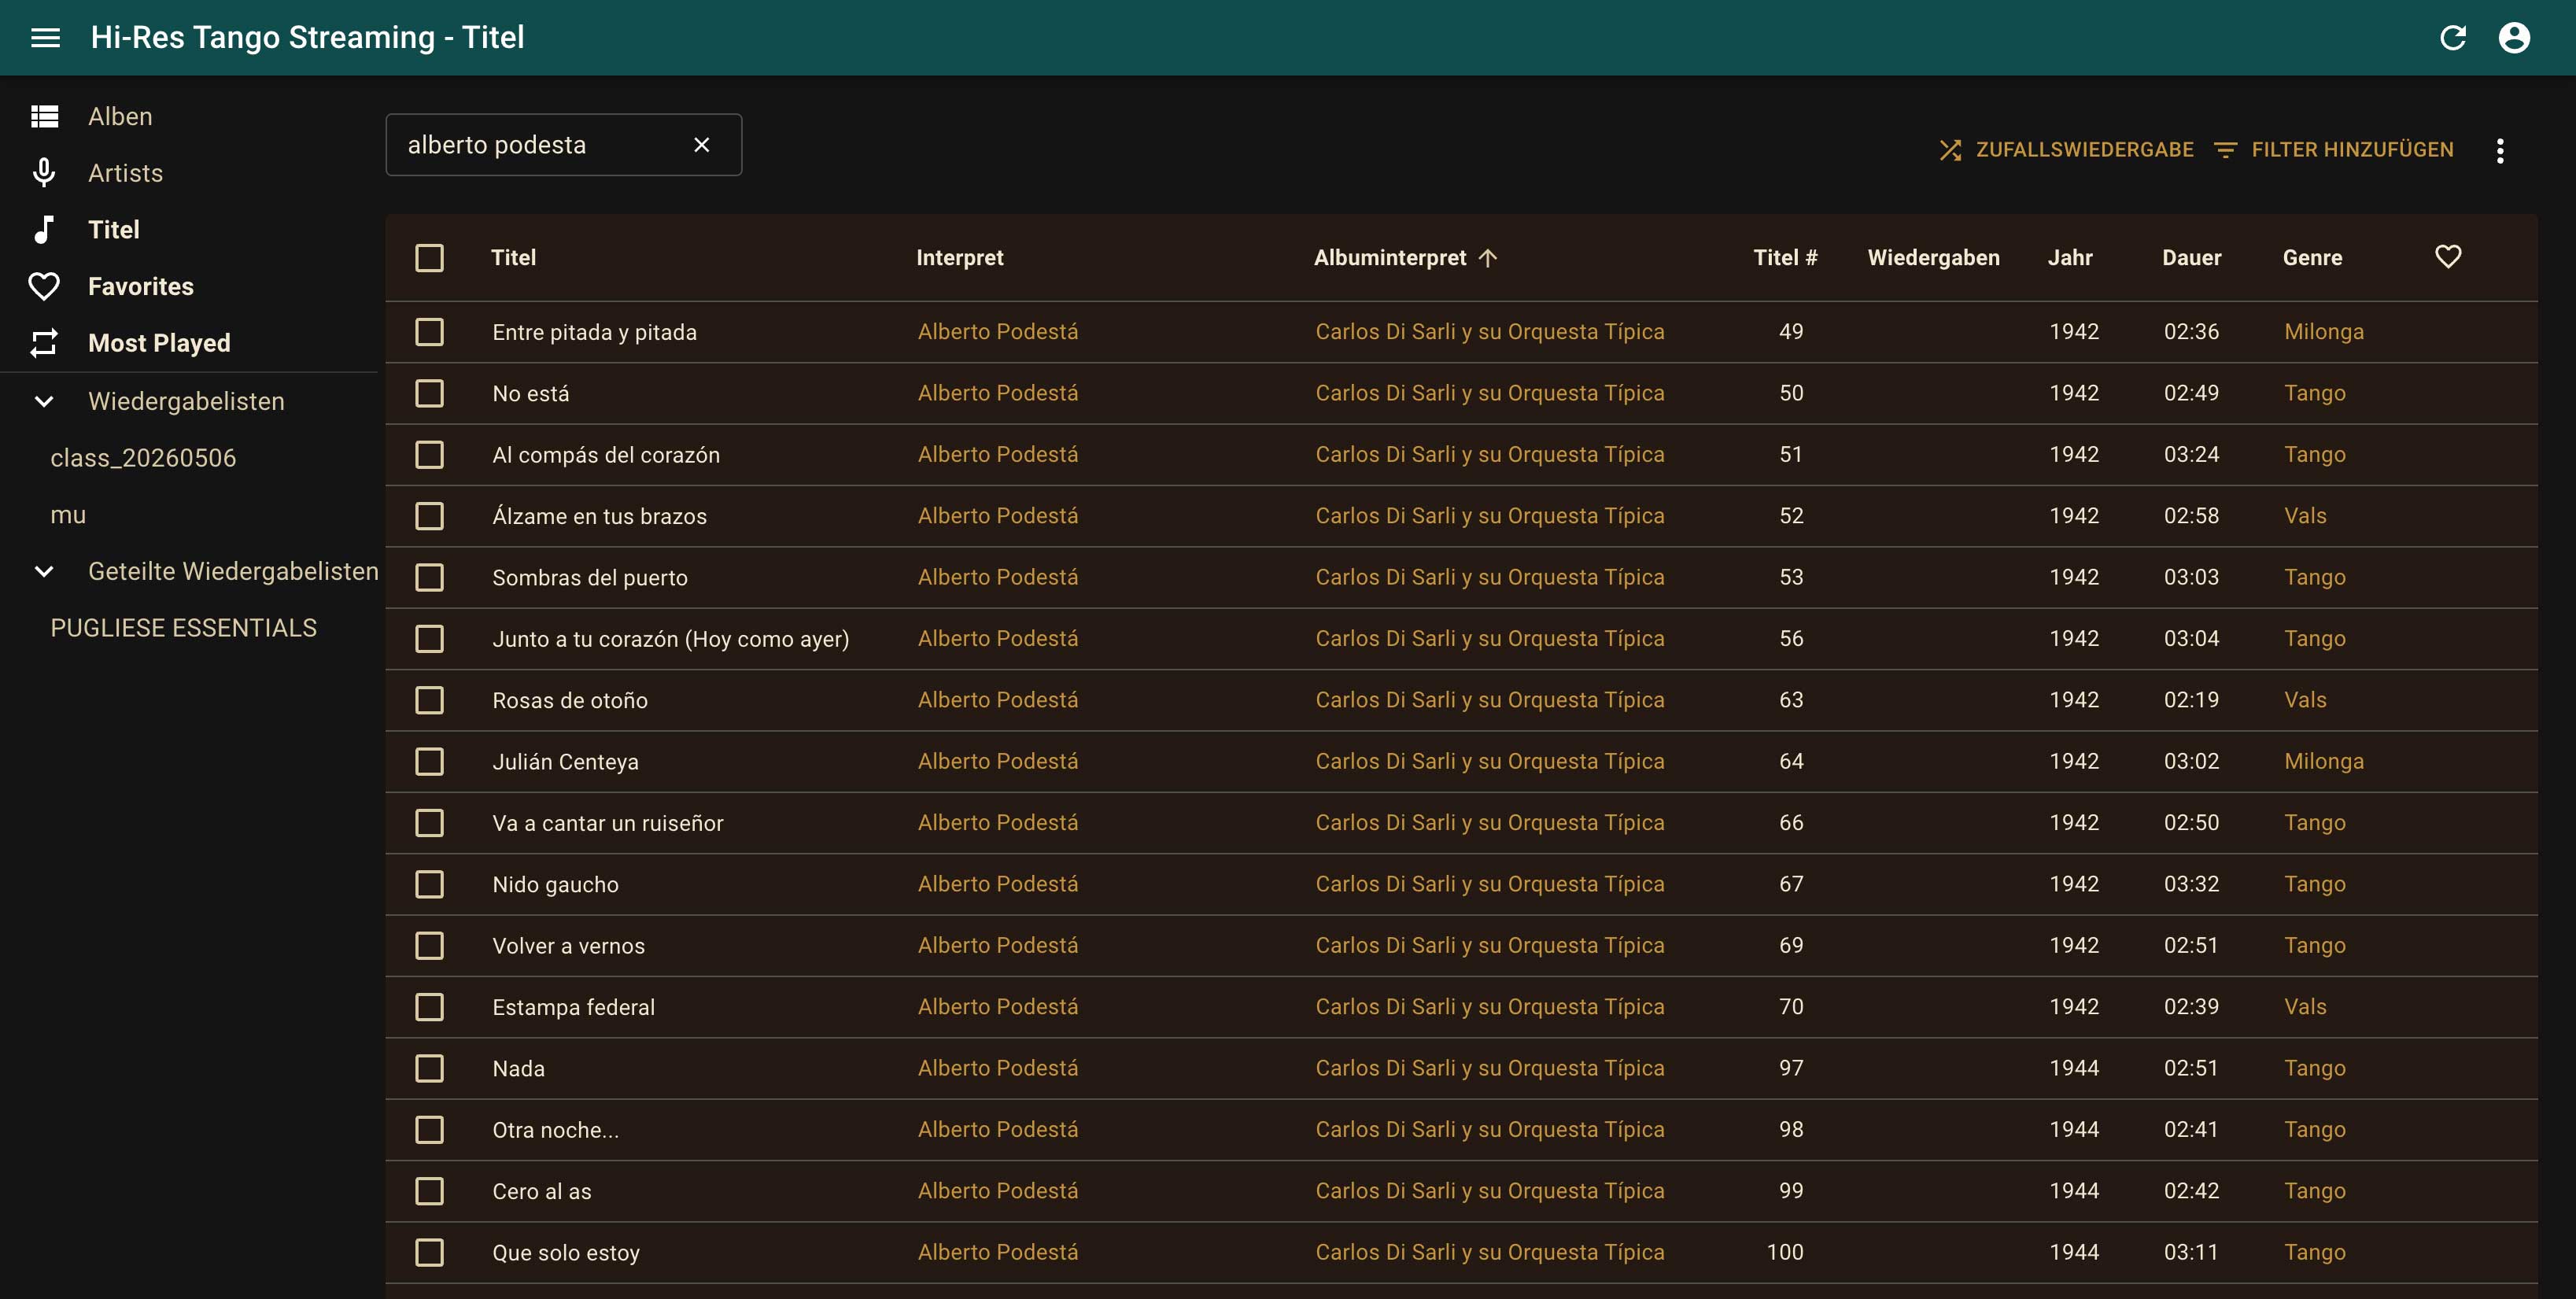The height and width of the screenshot is (1299, 2576).
Task: Clear the search field with X icon
Action: (x=702, y=145)
